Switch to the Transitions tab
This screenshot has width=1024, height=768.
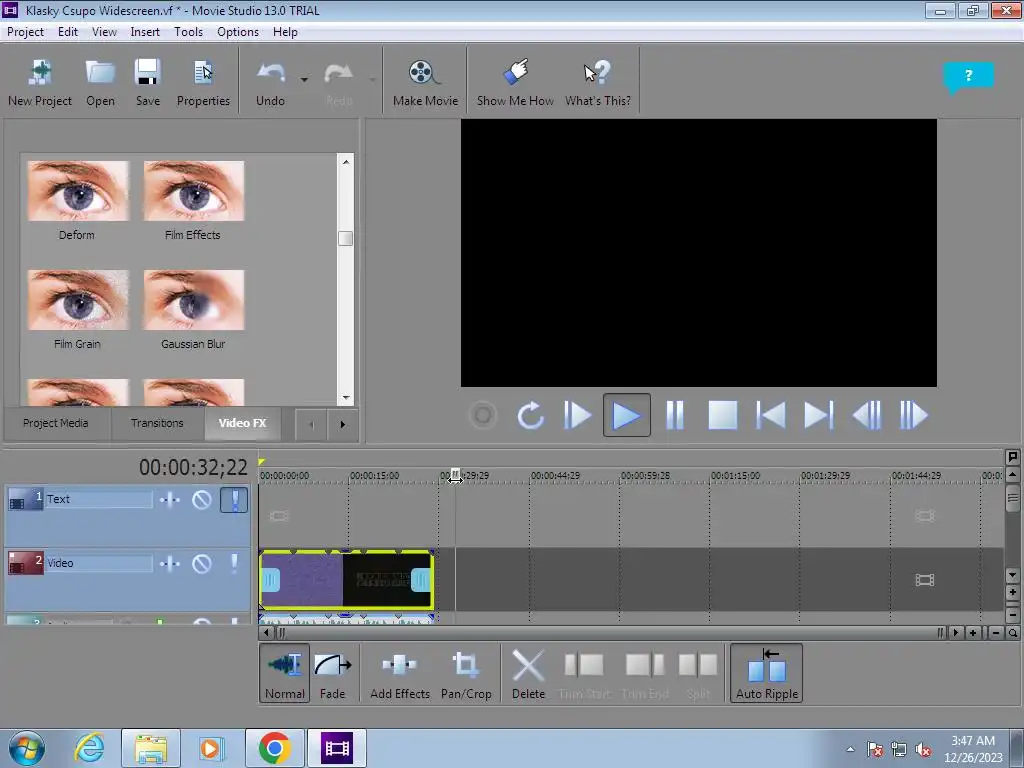[x=157, y=423]
